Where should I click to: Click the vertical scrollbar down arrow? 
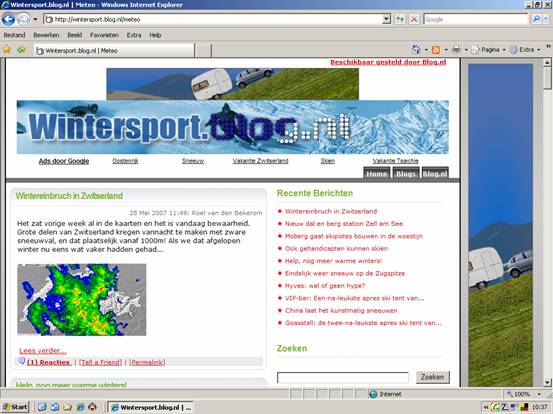pos(547,382)
